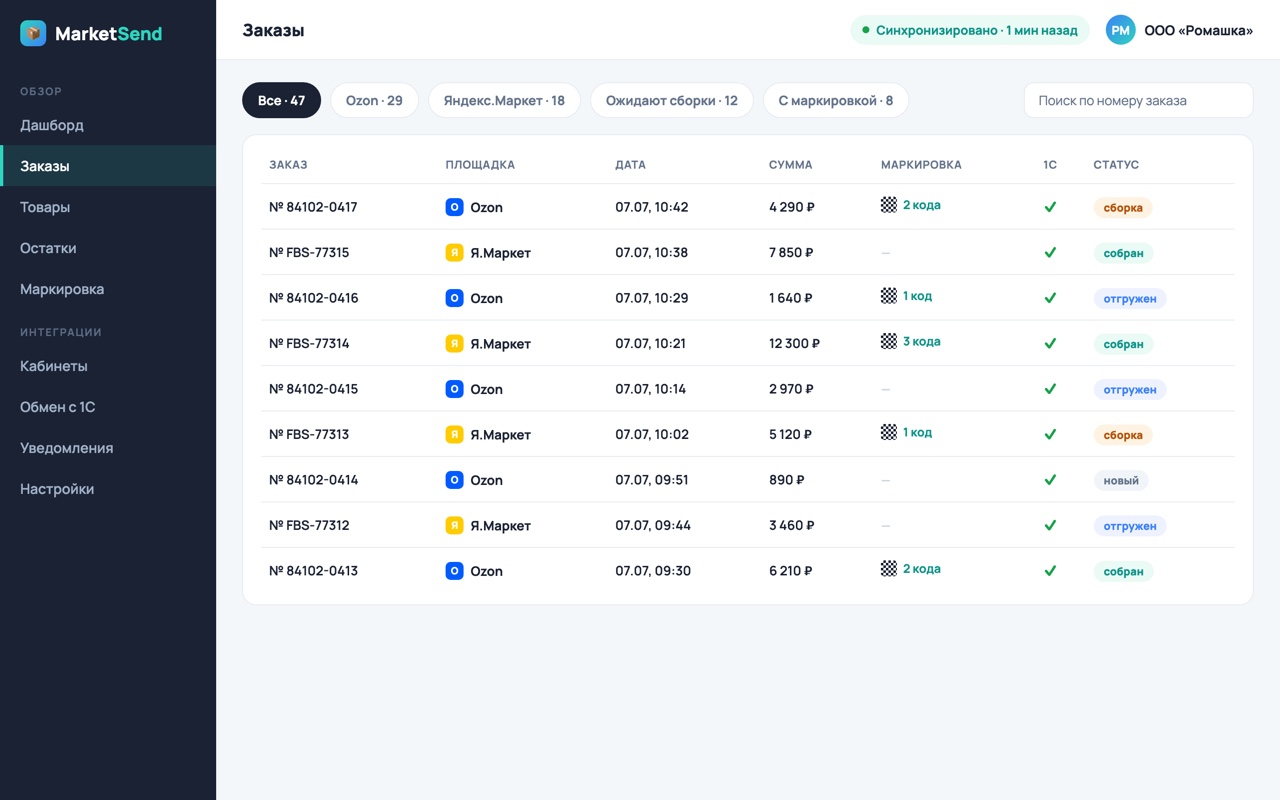Open order № FBS-77314
The image size is (1280, 800).
(309, 344)
